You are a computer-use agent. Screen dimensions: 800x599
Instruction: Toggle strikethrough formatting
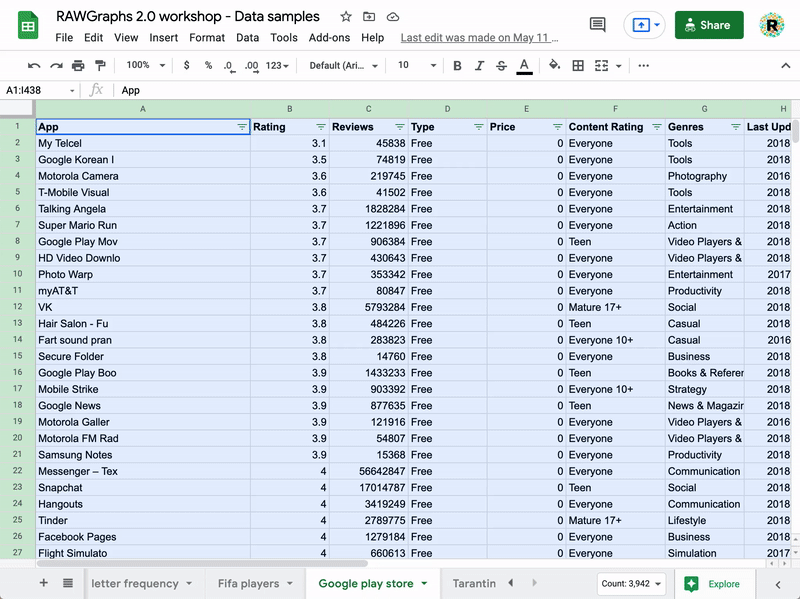pyautogui.click(x=501, y=65)
